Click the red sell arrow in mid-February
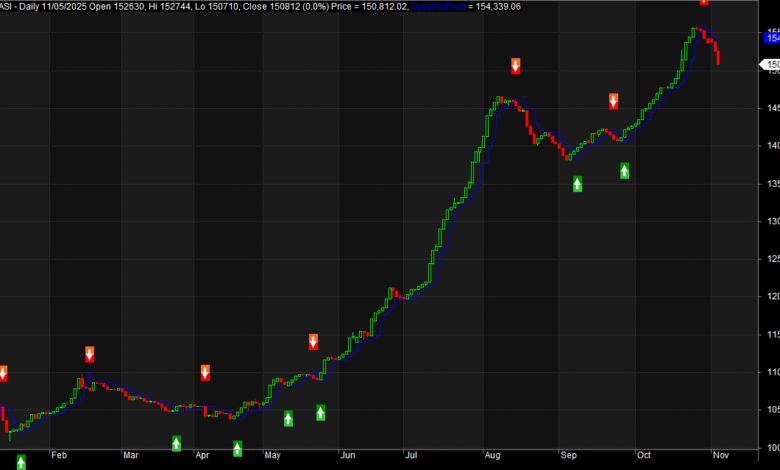 pyautogui.click(x=90, y=354)
